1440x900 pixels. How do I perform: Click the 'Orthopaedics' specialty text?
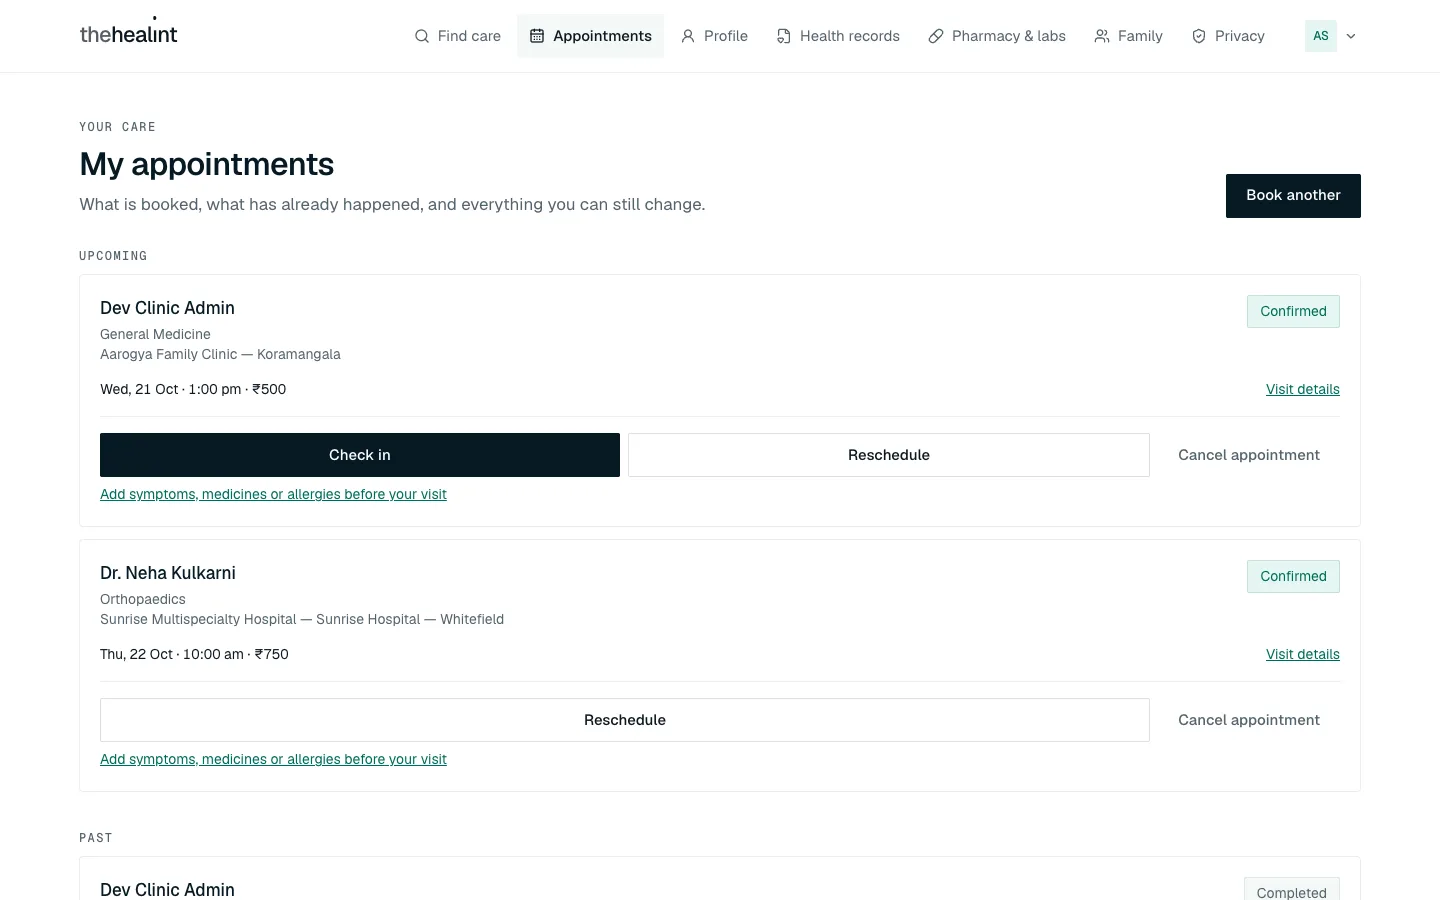point(143,600)
